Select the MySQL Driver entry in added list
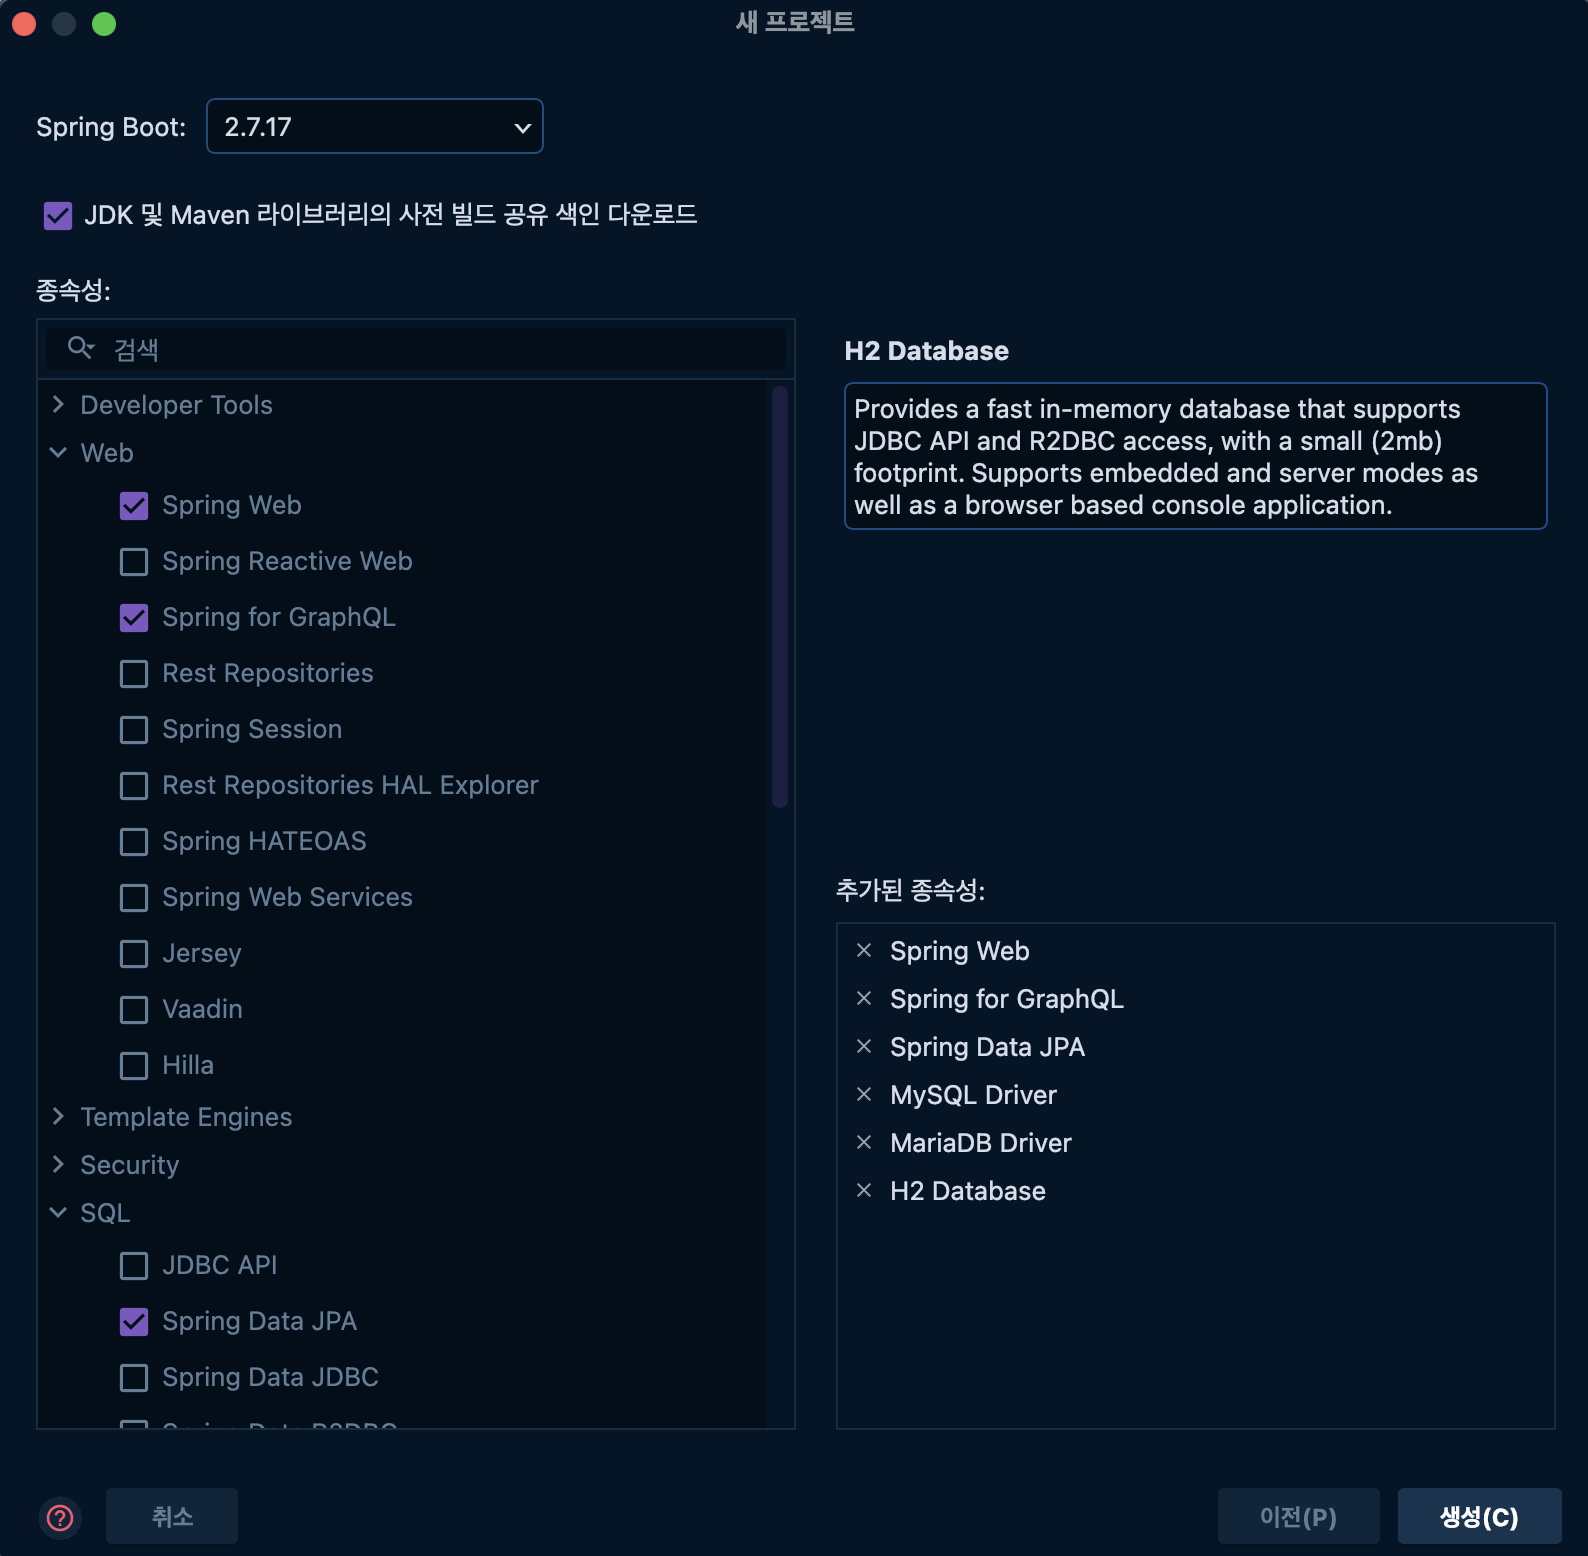The height and width of the screenshot is (1556, 1588). pos(973,1095)
